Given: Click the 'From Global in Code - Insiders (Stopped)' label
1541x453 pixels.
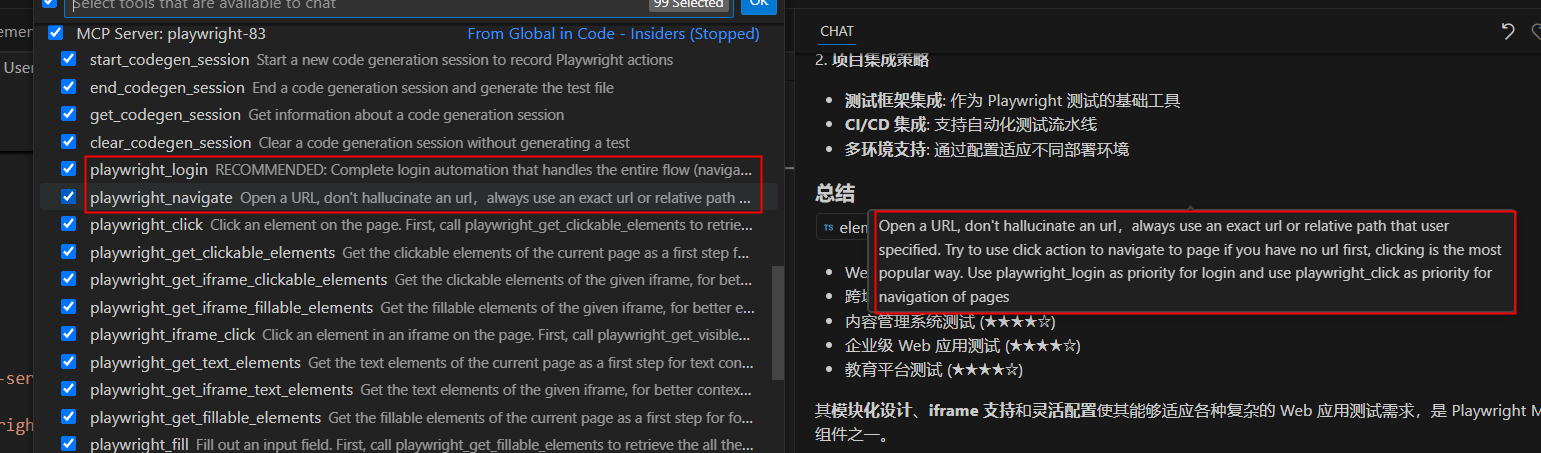Looking at the screenshot, I should click(x=613, y=33).
